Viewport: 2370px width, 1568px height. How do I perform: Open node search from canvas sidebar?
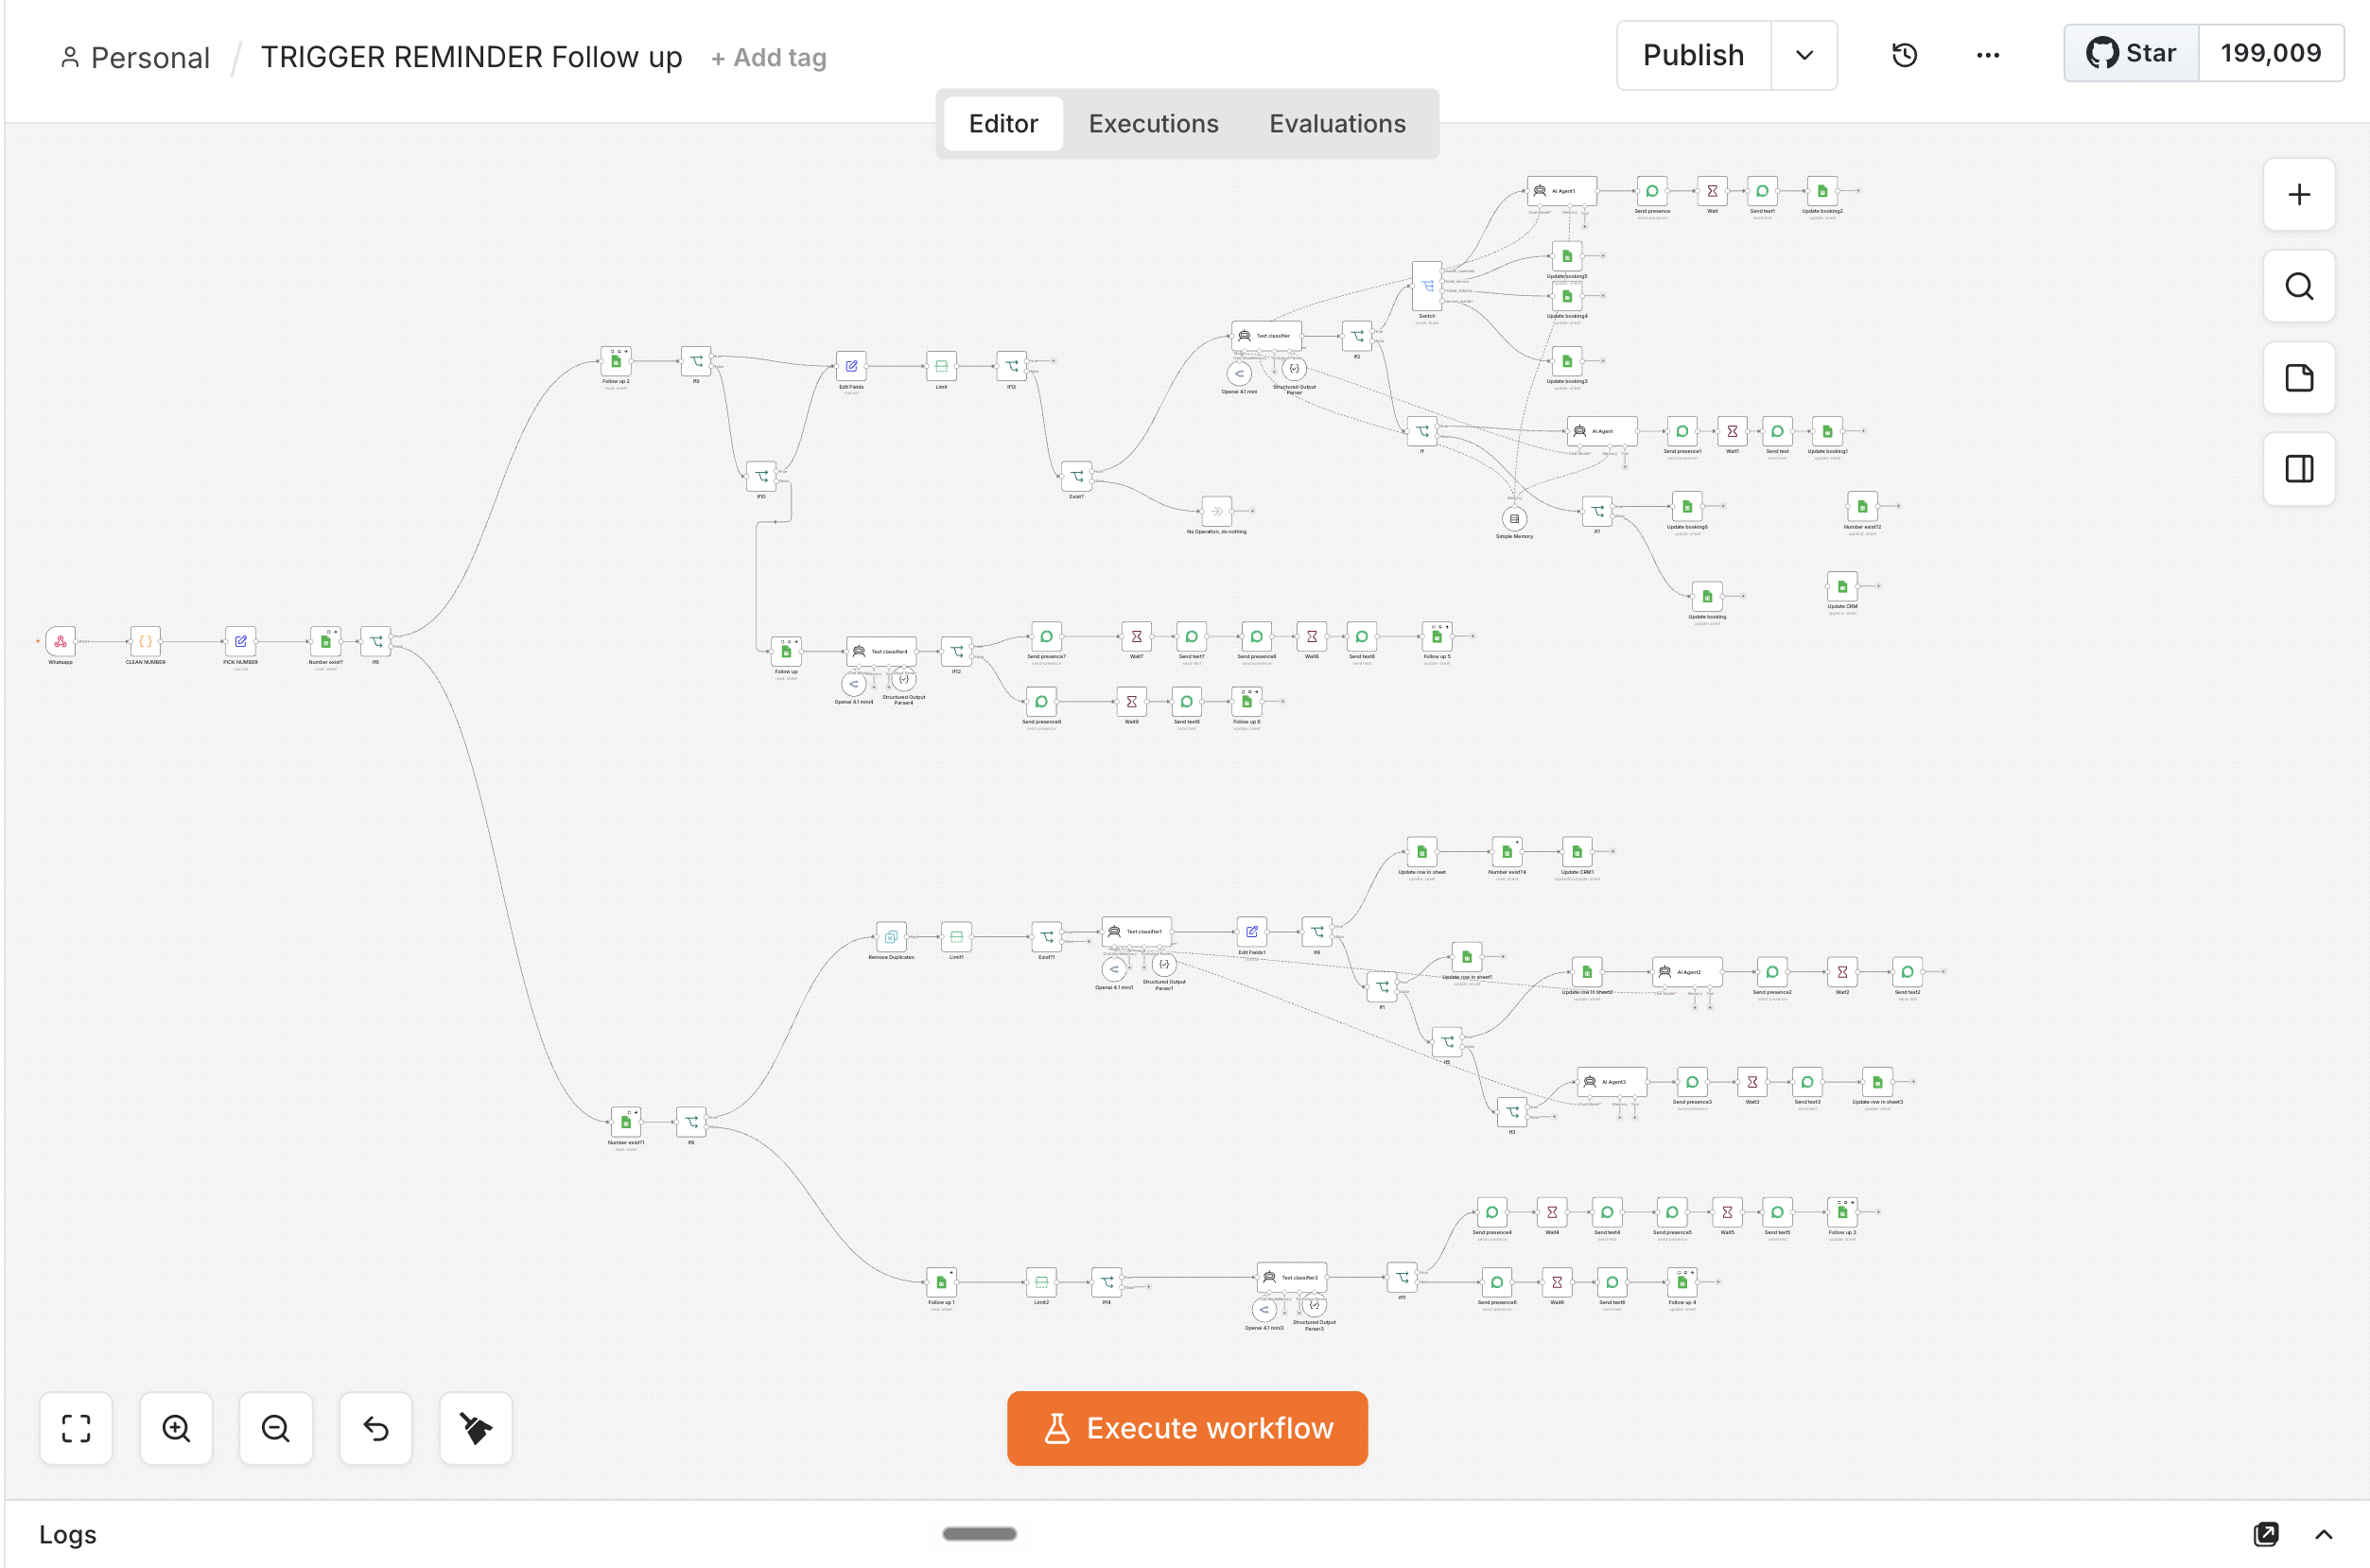2299,286
